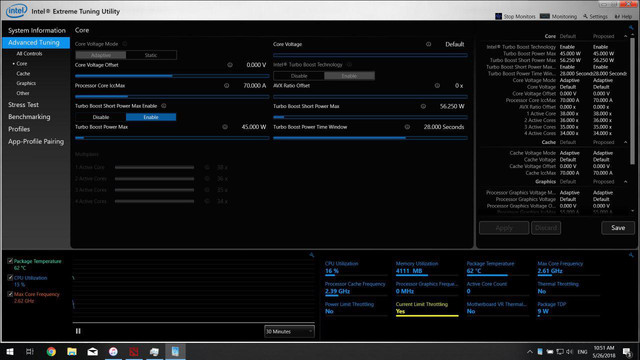Click the Apply button

point(504,228)
